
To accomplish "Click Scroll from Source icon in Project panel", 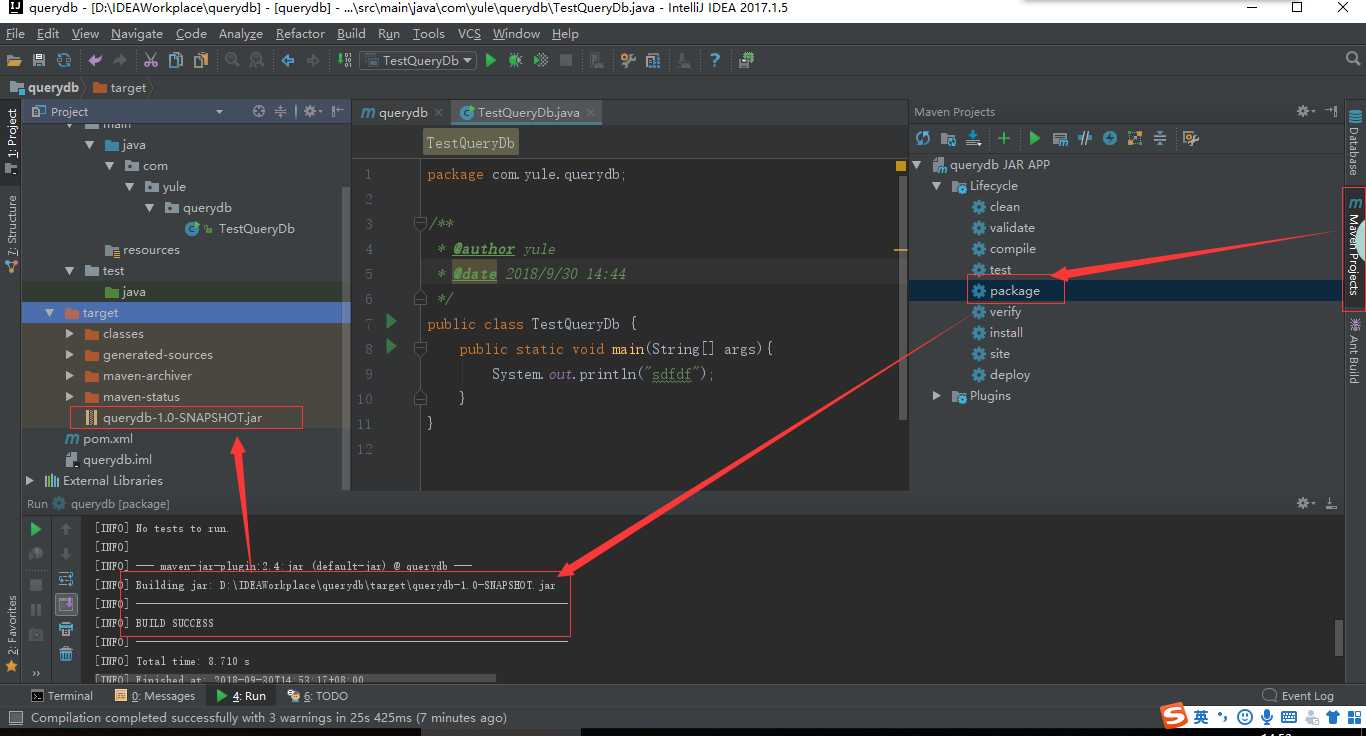I will click(259, 111).
